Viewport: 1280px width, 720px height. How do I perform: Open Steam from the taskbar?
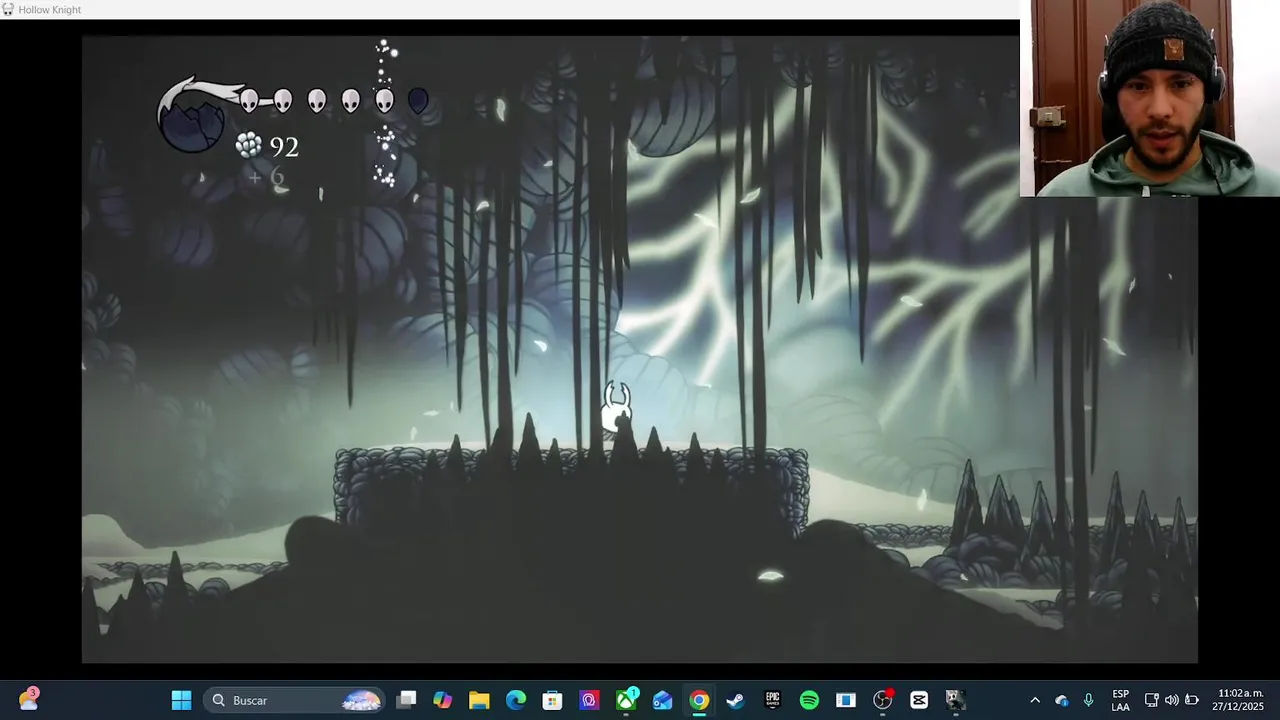point(736,700)
